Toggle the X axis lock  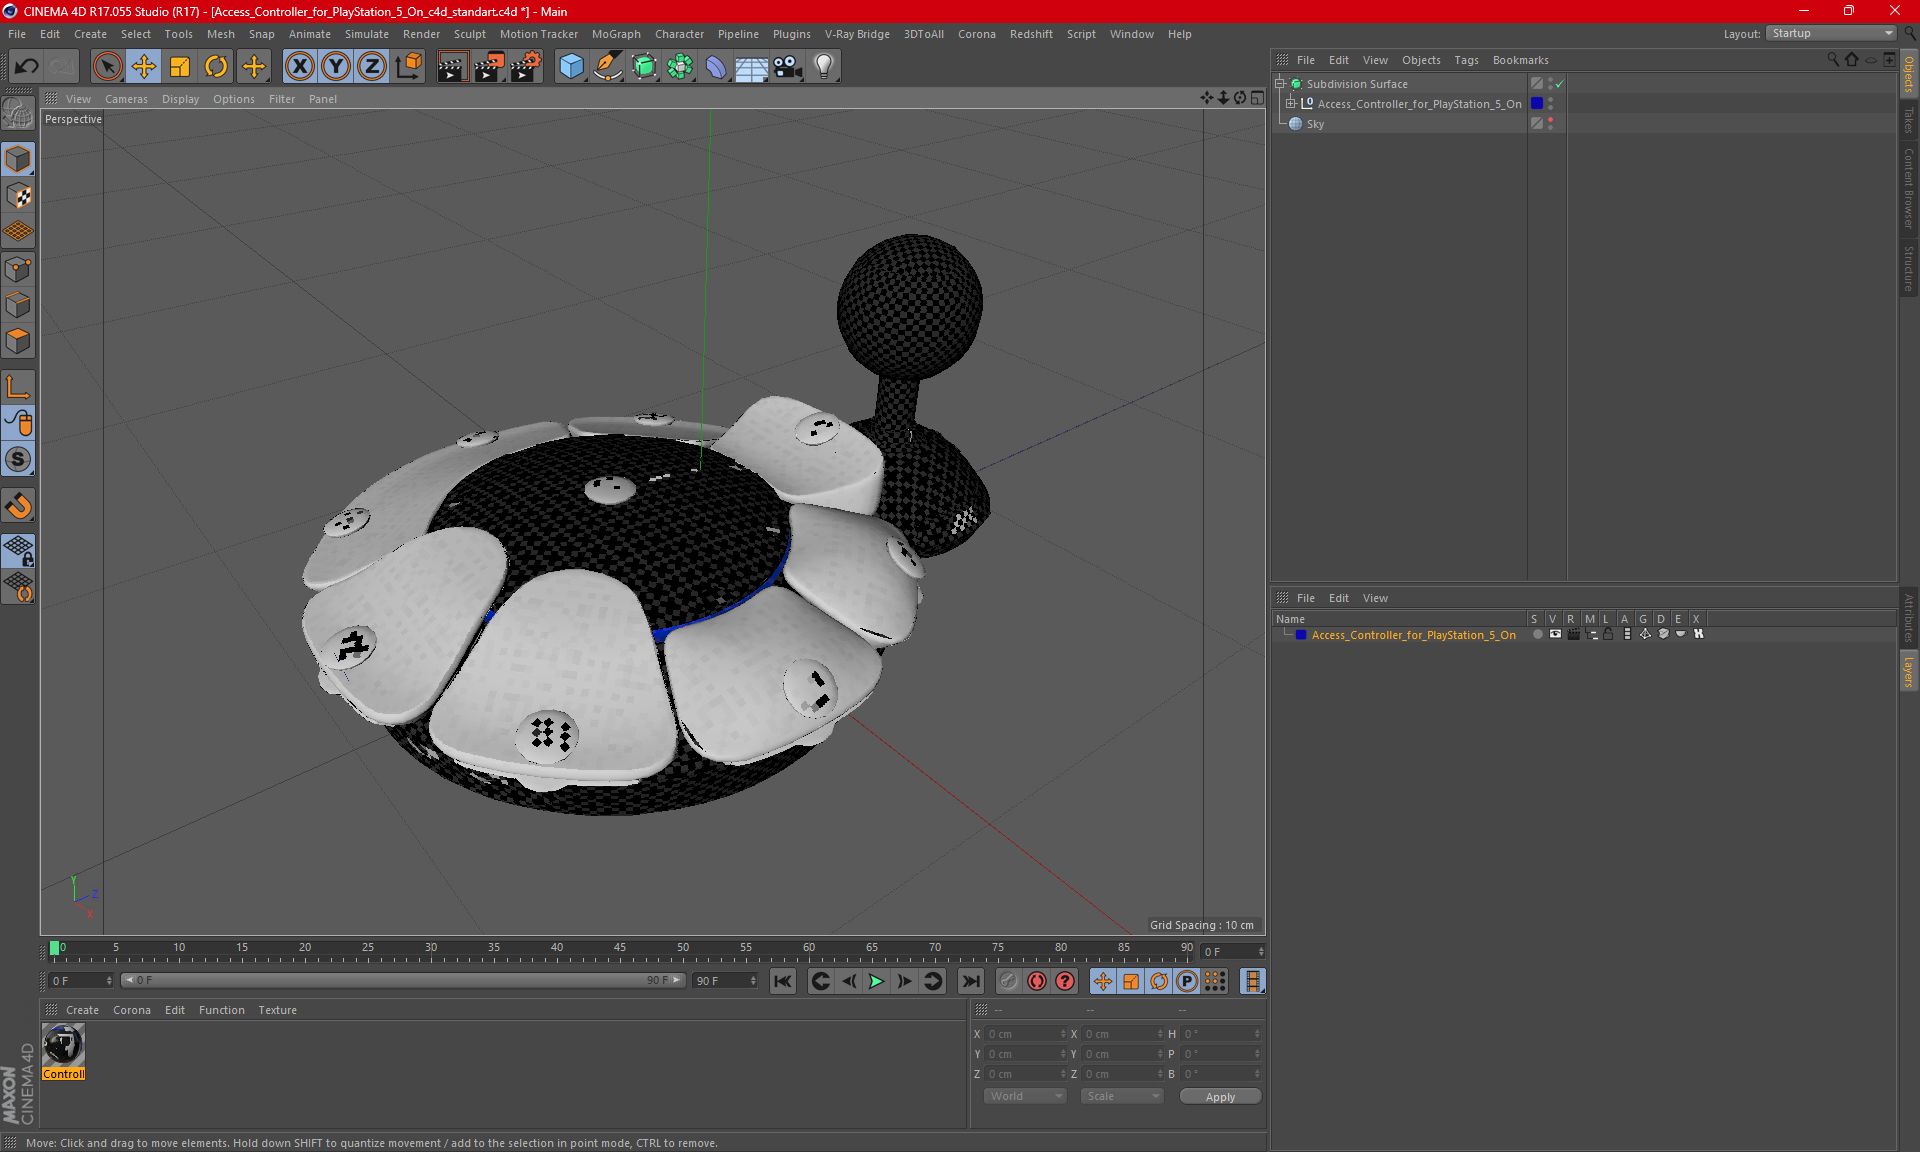point(299,67)
